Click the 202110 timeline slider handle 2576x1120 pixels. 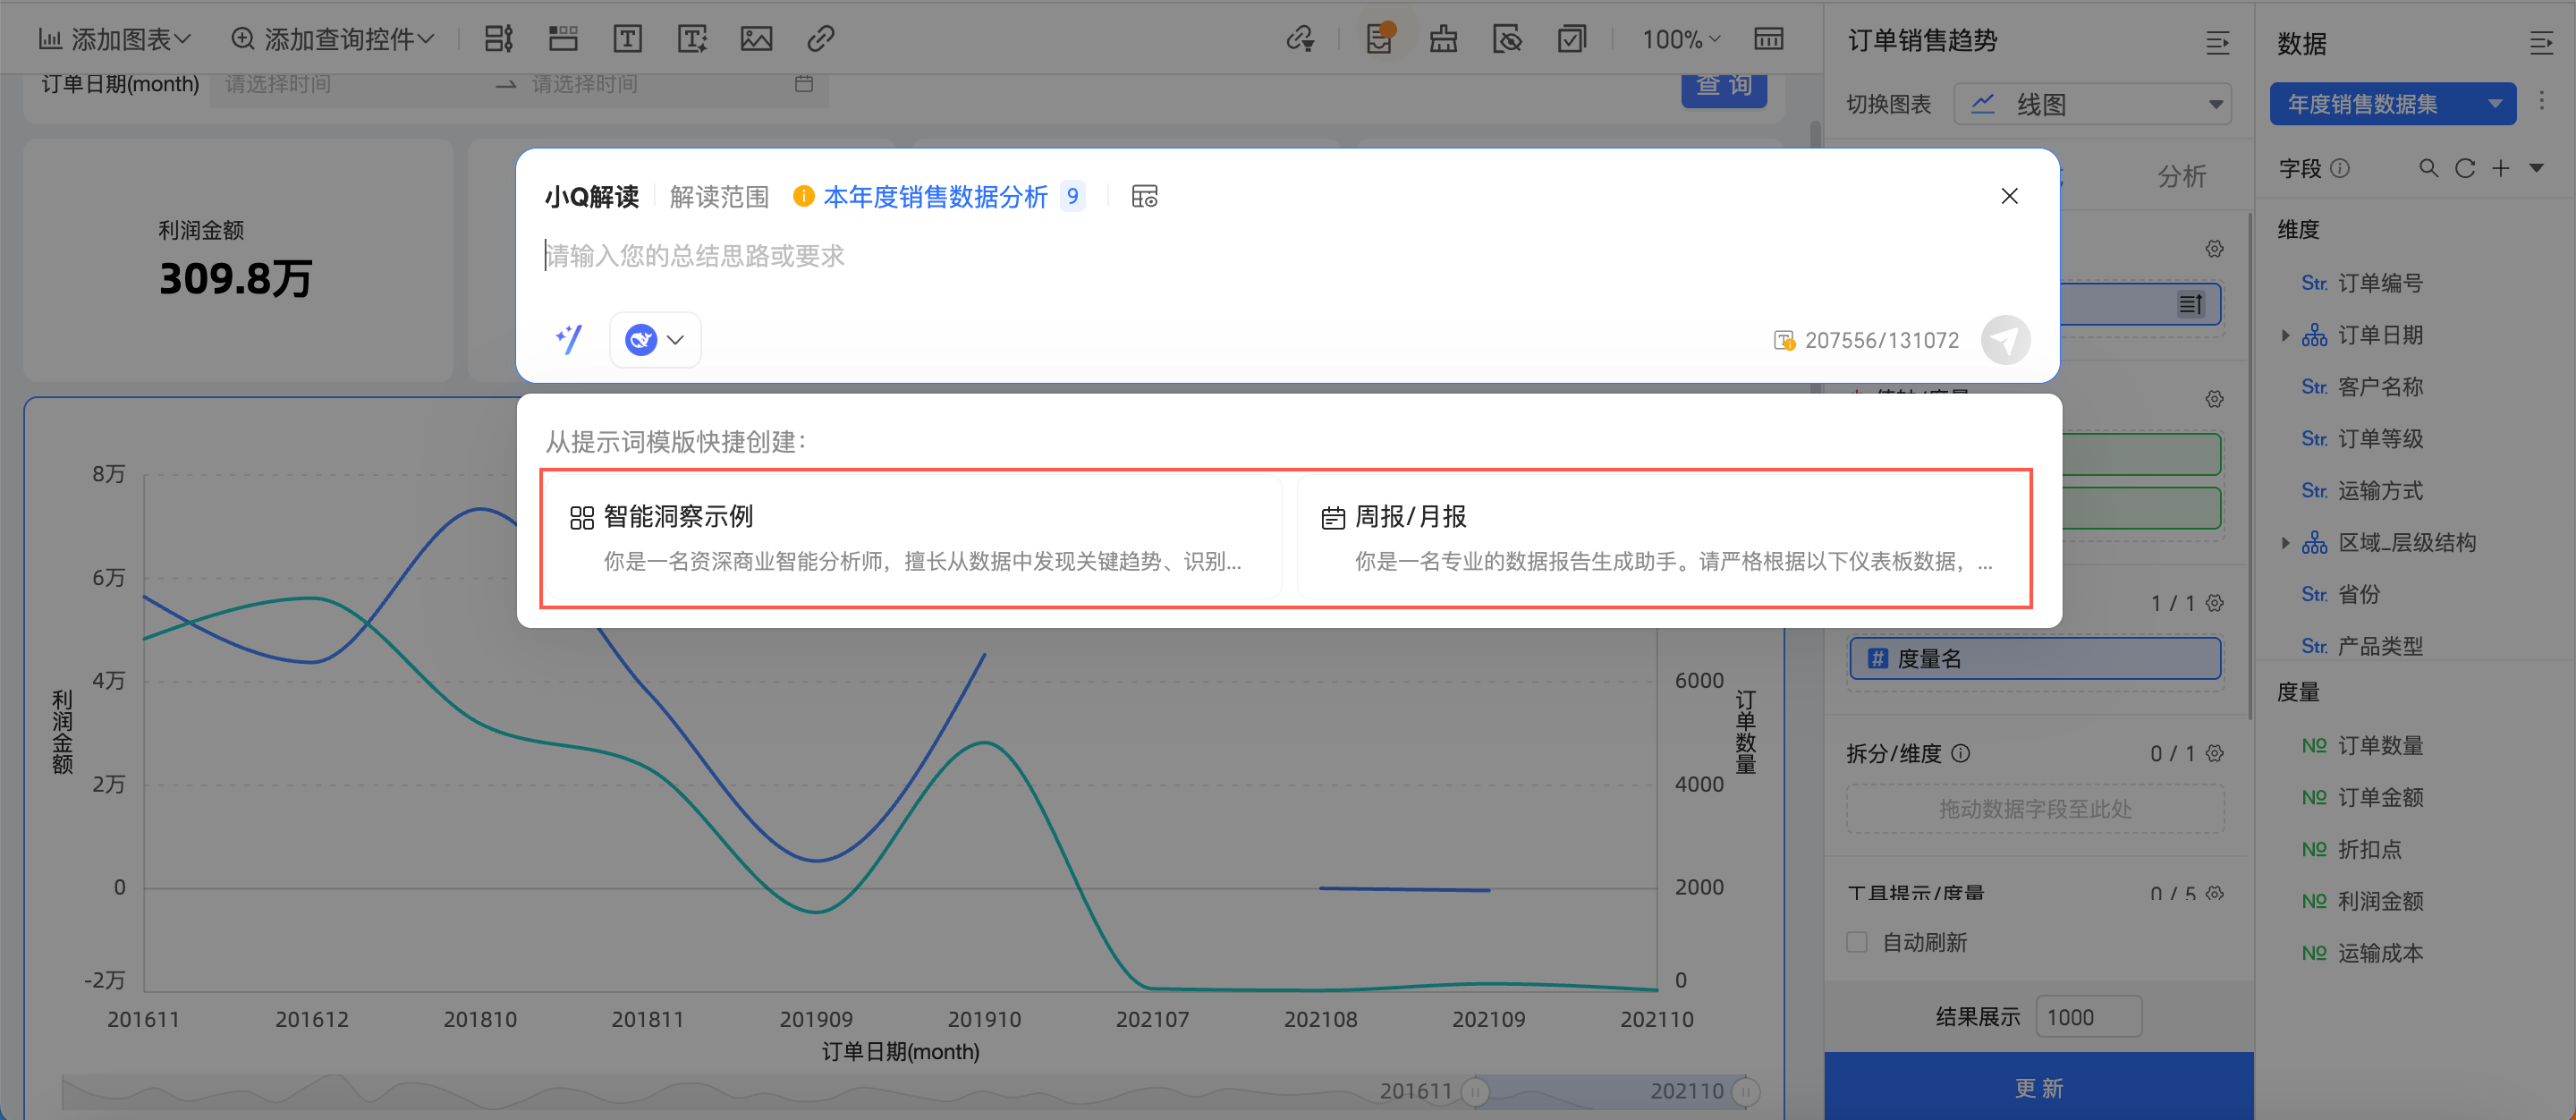(1745, 1091)
